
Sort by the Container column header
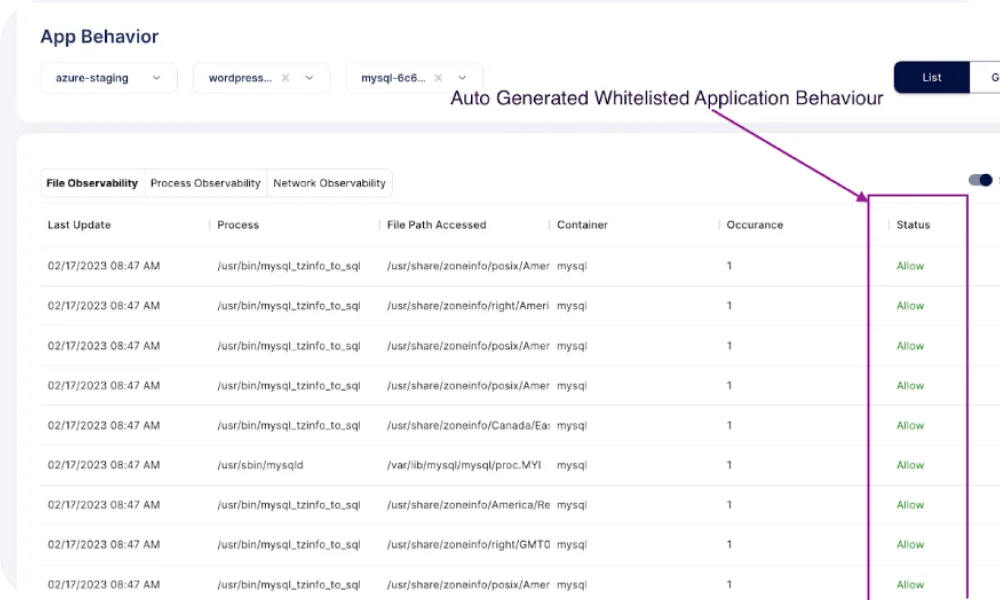coord(582,225)
